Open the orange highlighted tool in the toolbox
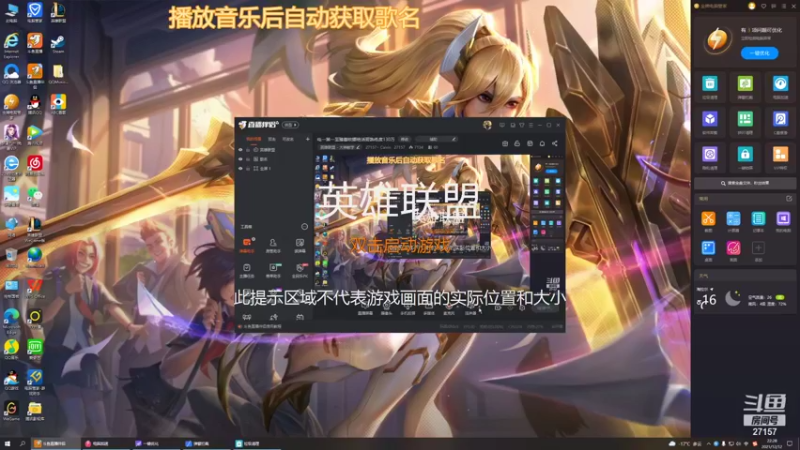 [247, 245]
